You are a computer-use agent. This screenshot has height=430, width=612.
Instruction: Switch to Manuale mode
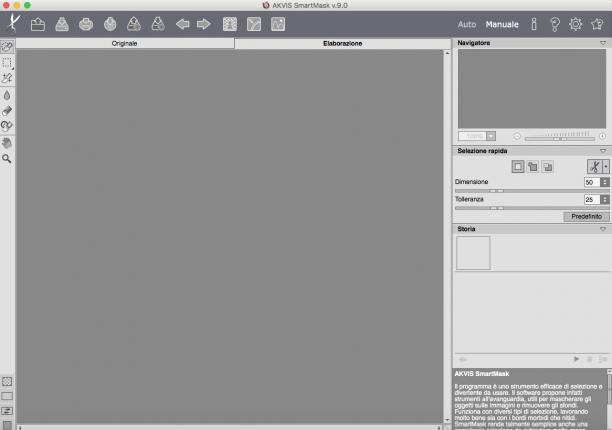tap(502, 25)
